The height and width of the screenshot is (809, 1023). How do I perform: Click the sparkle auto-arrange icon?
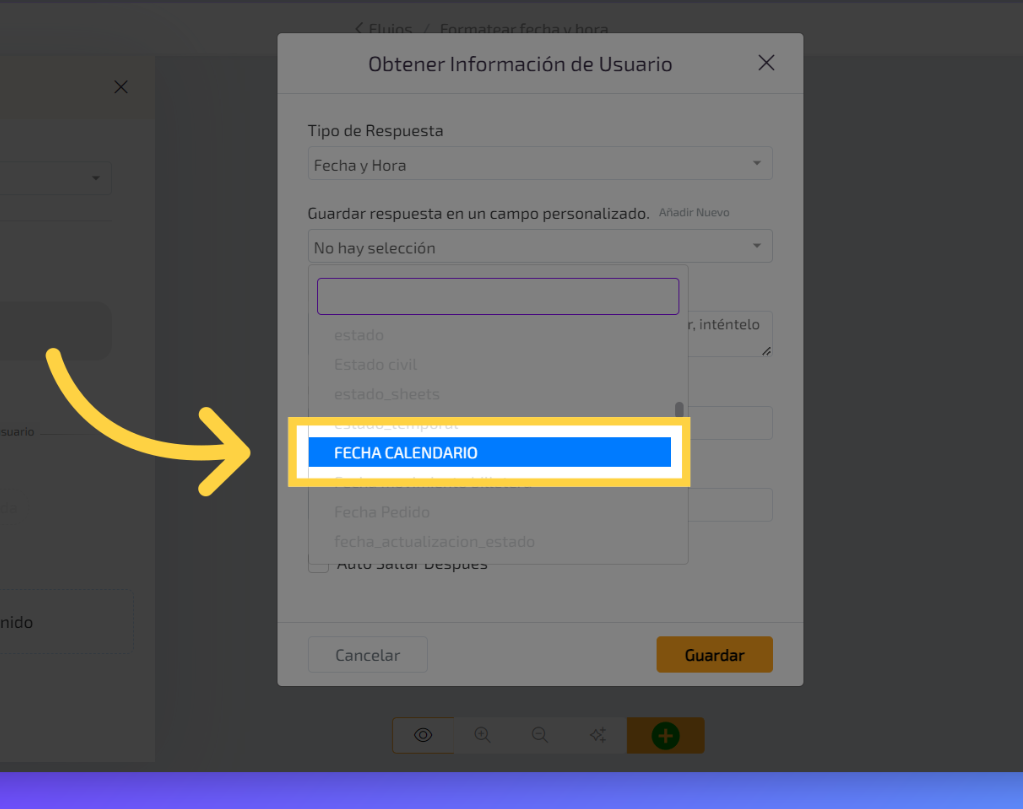[x=598, y=736]
